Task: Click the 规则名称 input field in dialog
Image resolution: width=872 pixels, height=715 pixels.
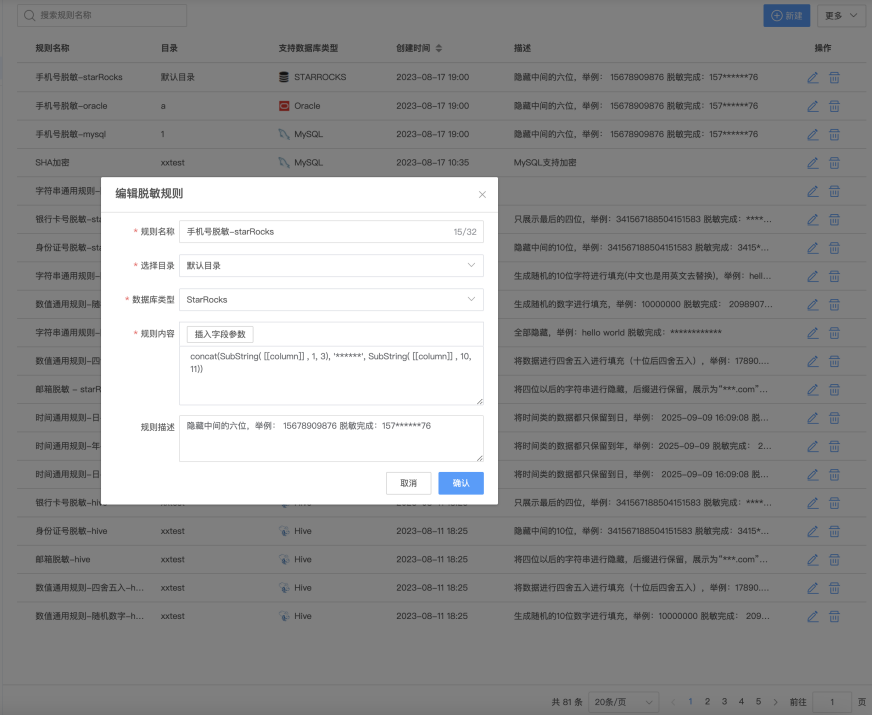Action: tap(331, 232)
